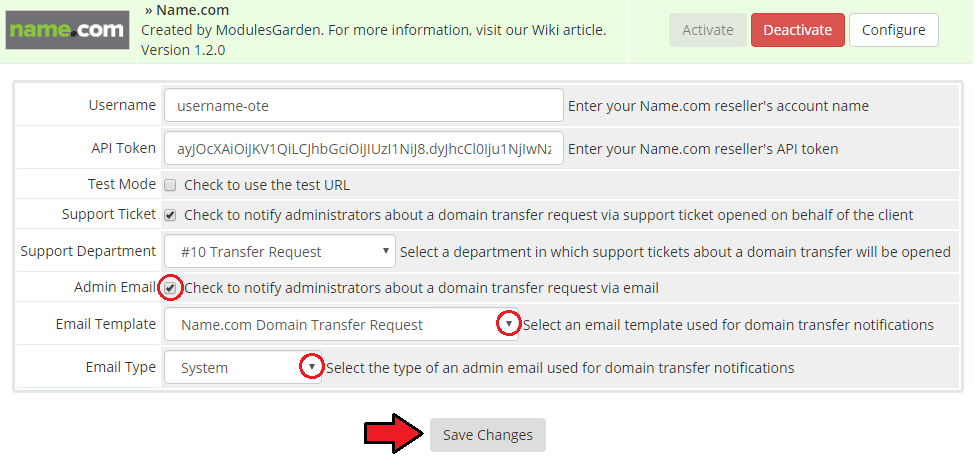Click the name.com logo image
Image resolution: width=975 pixels, height=460 pixels.
pyautogui.click(x=67, y=30)
